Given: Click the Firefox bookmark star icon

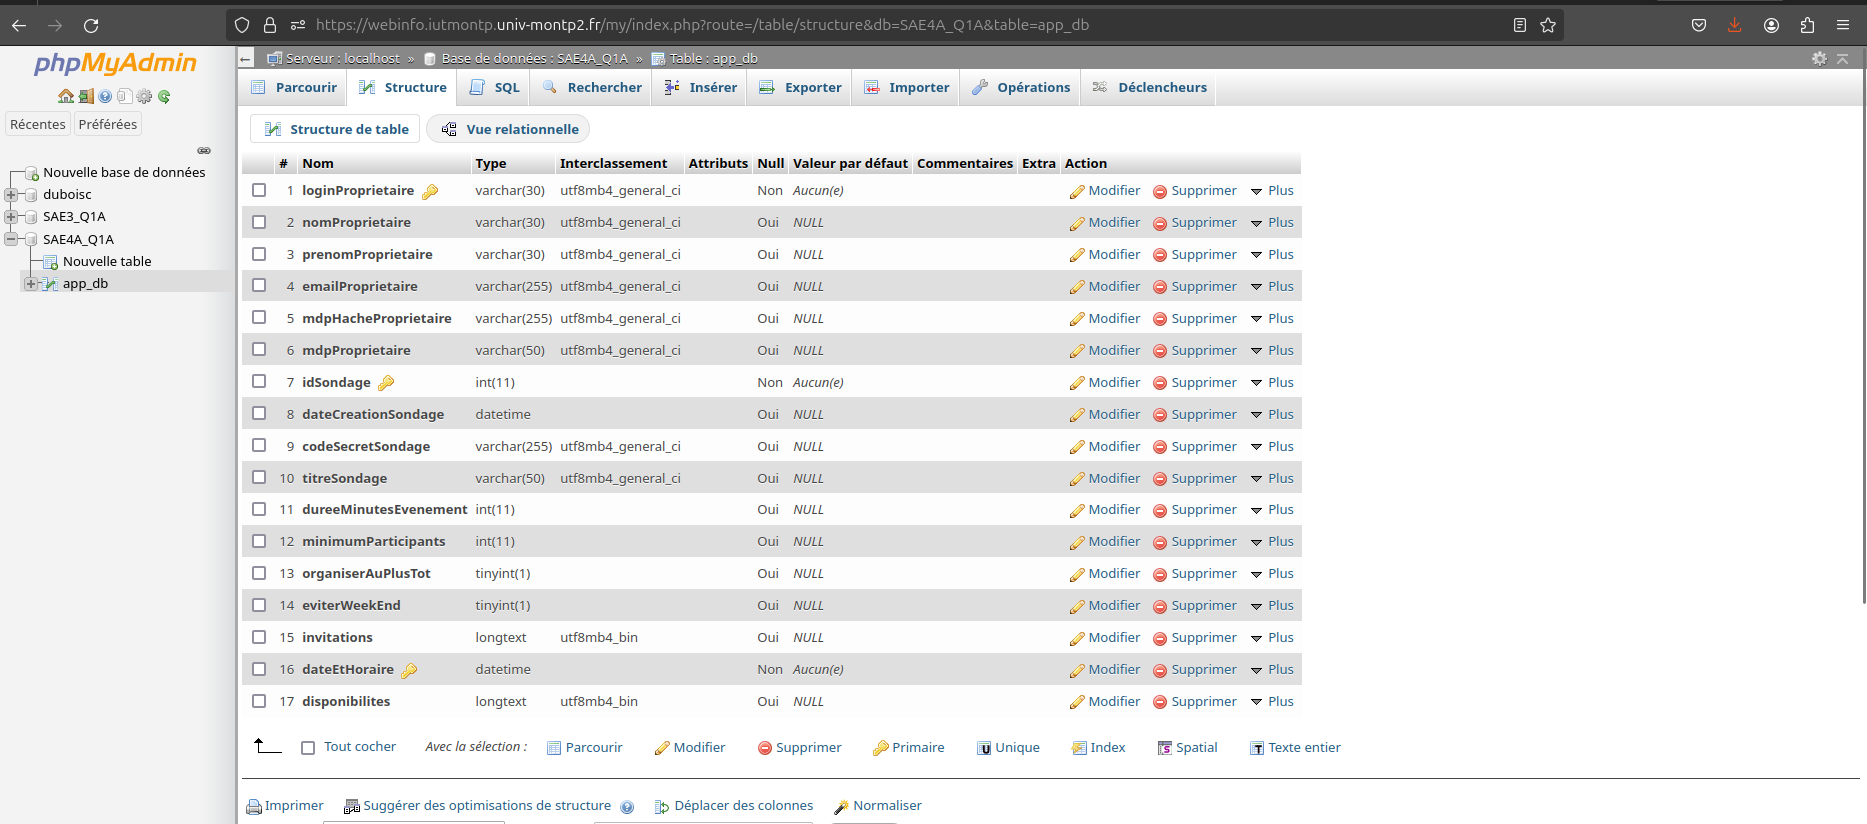Looking at the screenshot, I should pyautogui.click(x=1548, y=25).
